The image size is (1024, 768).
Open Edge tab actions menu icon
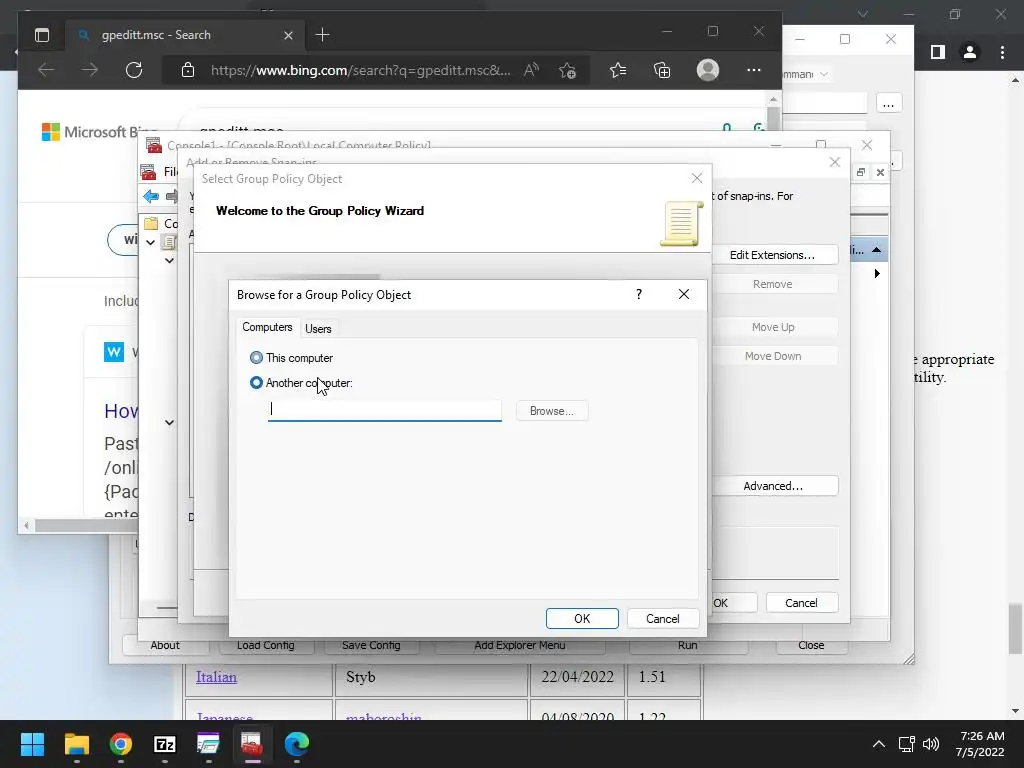[42, 35]
